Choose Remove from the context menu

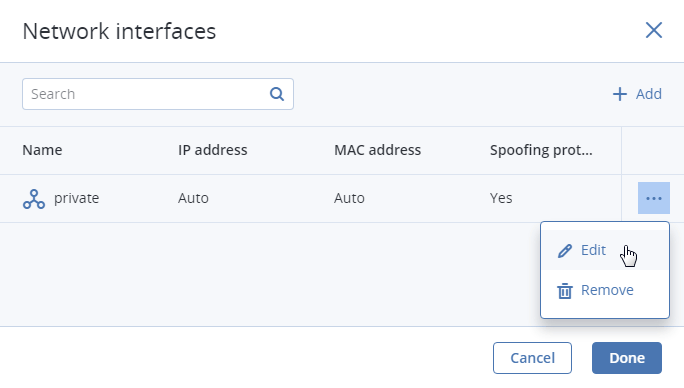[605, 290]
